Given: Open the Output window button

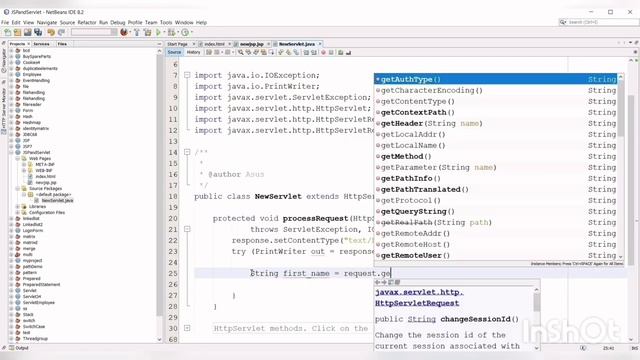Looking at the screenshot, I should [18, 348].
